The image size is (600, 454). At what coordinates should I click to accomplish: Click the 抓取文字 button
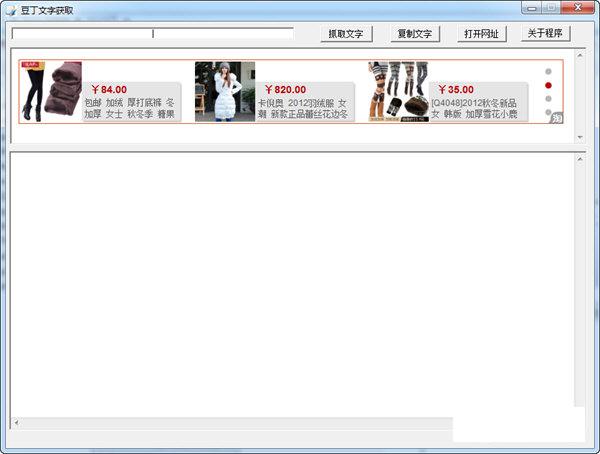[346, 34]
